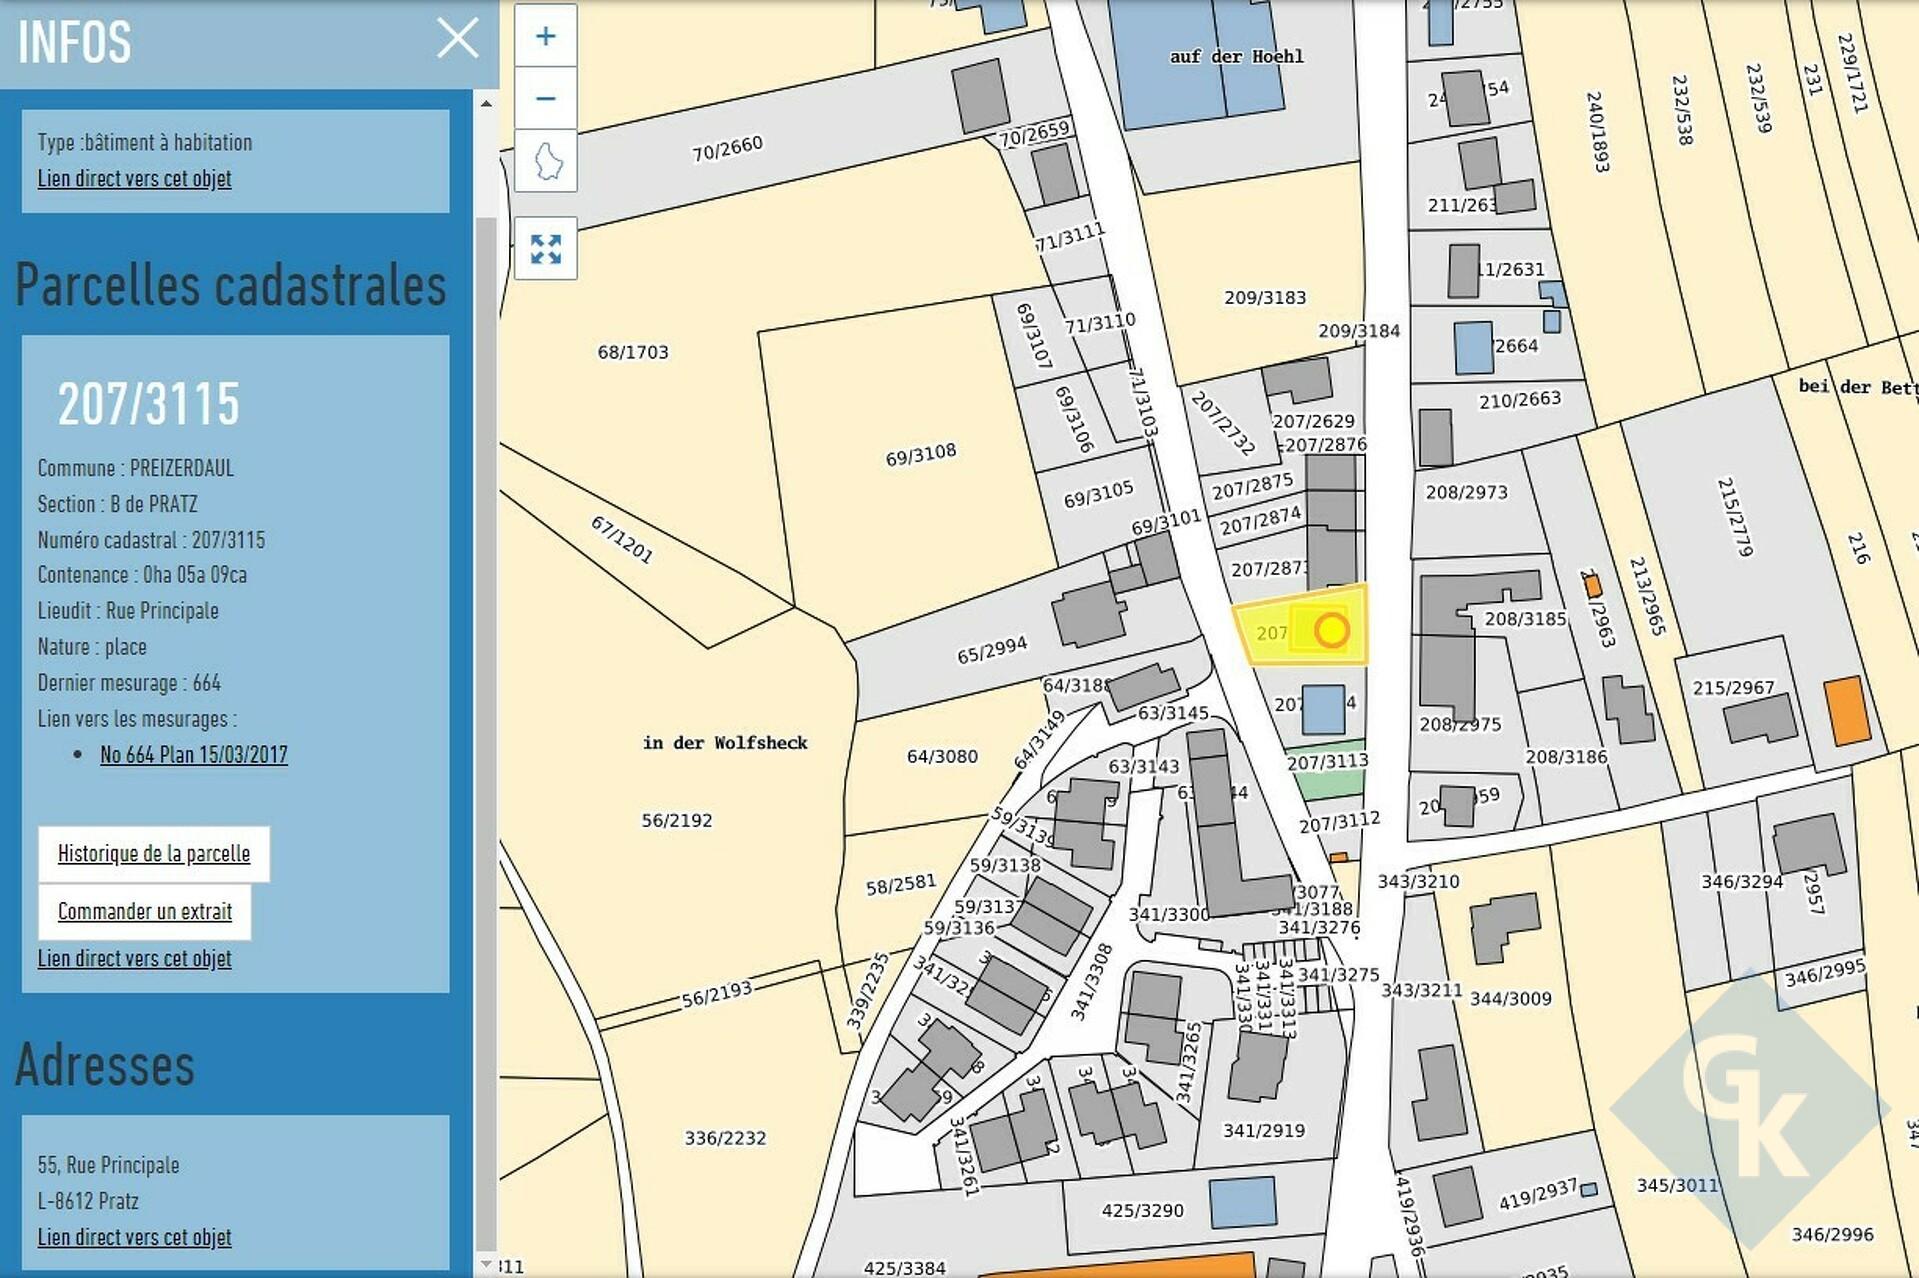
Task: Select parcel 343/3210 on the map
Action: click(x=1418, y=882)
